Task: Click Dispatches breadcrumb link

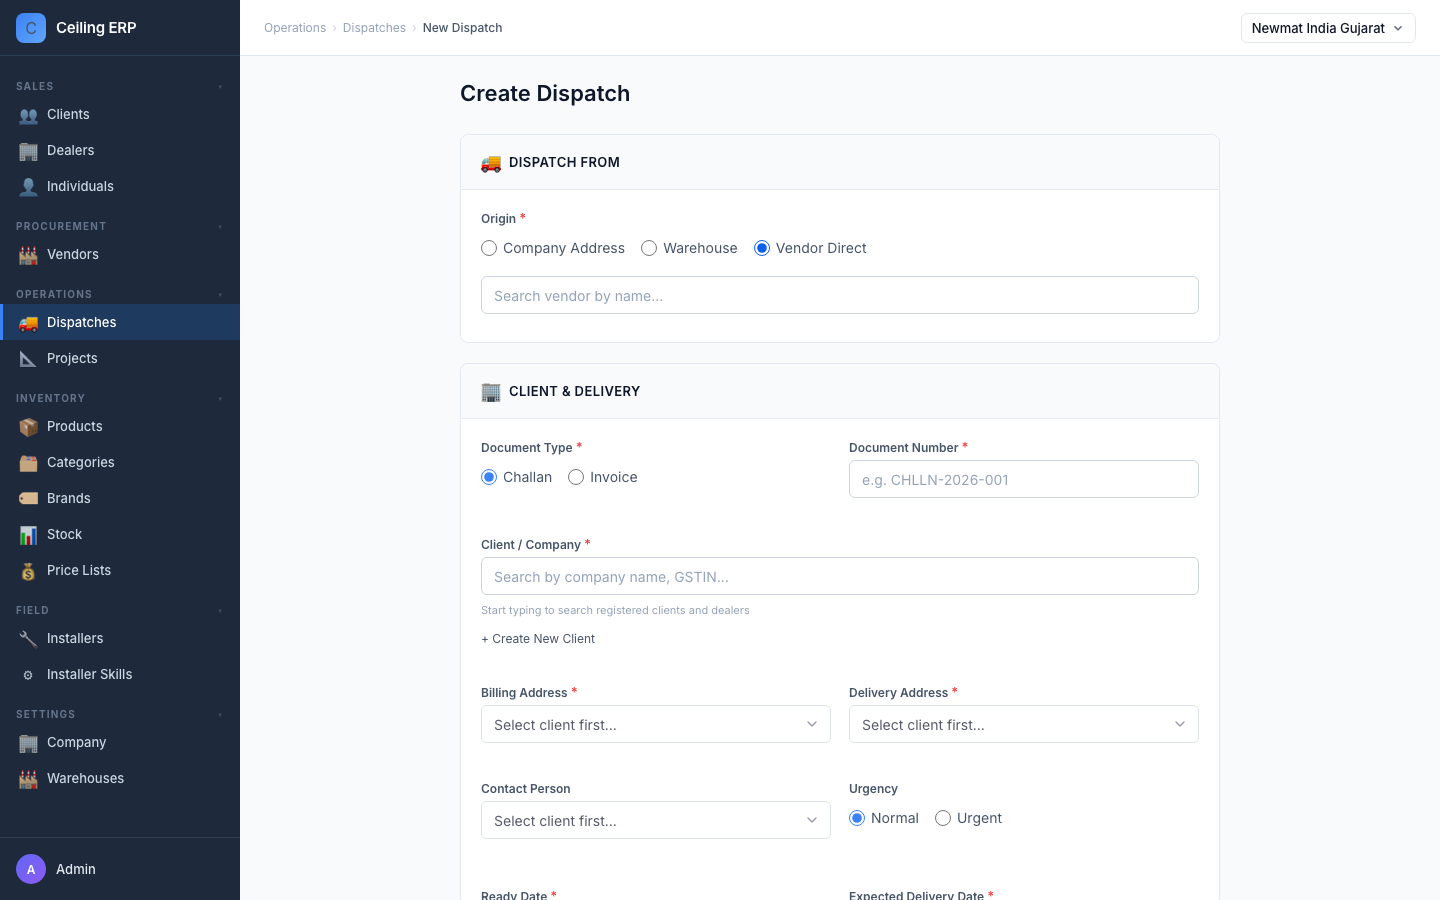Action: [x=374, y=28]
